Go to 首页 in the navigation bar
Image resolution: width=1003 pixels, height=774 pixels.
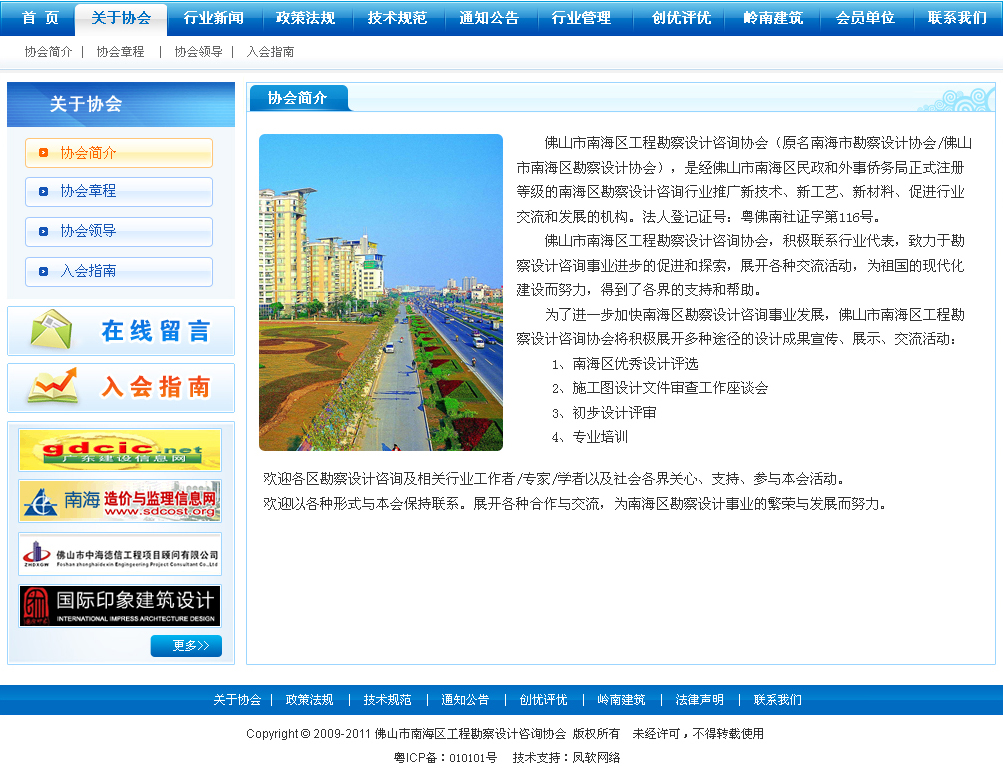tap(41, 18)
